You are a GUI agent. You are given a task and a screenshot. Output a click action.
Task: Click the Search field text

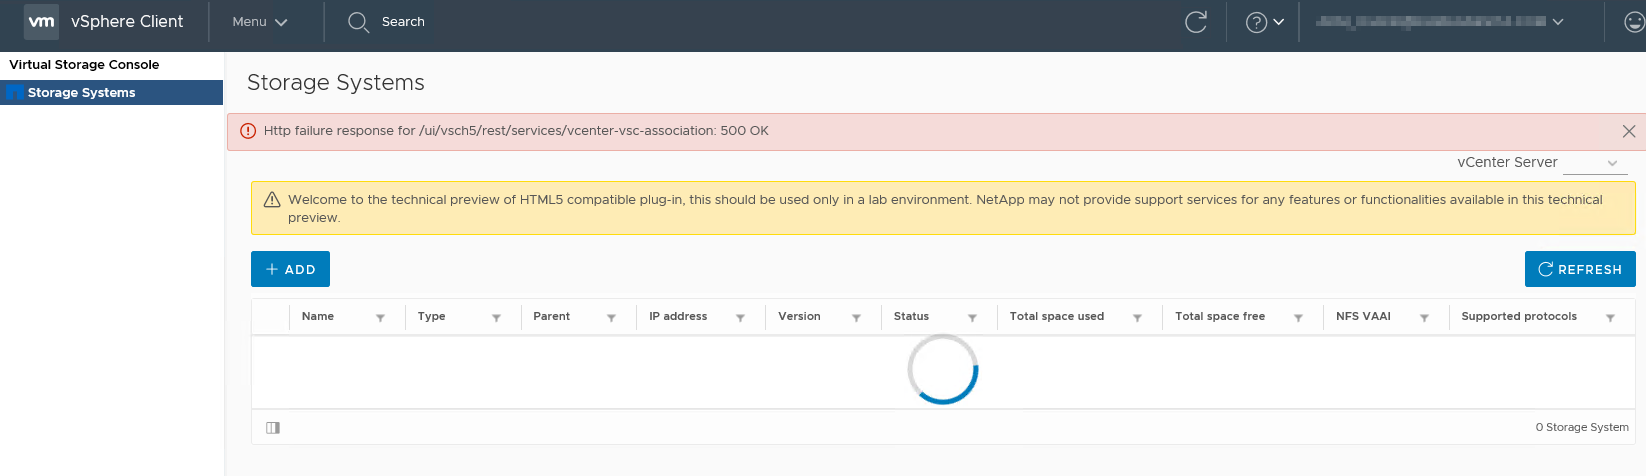tap(403, 21)
